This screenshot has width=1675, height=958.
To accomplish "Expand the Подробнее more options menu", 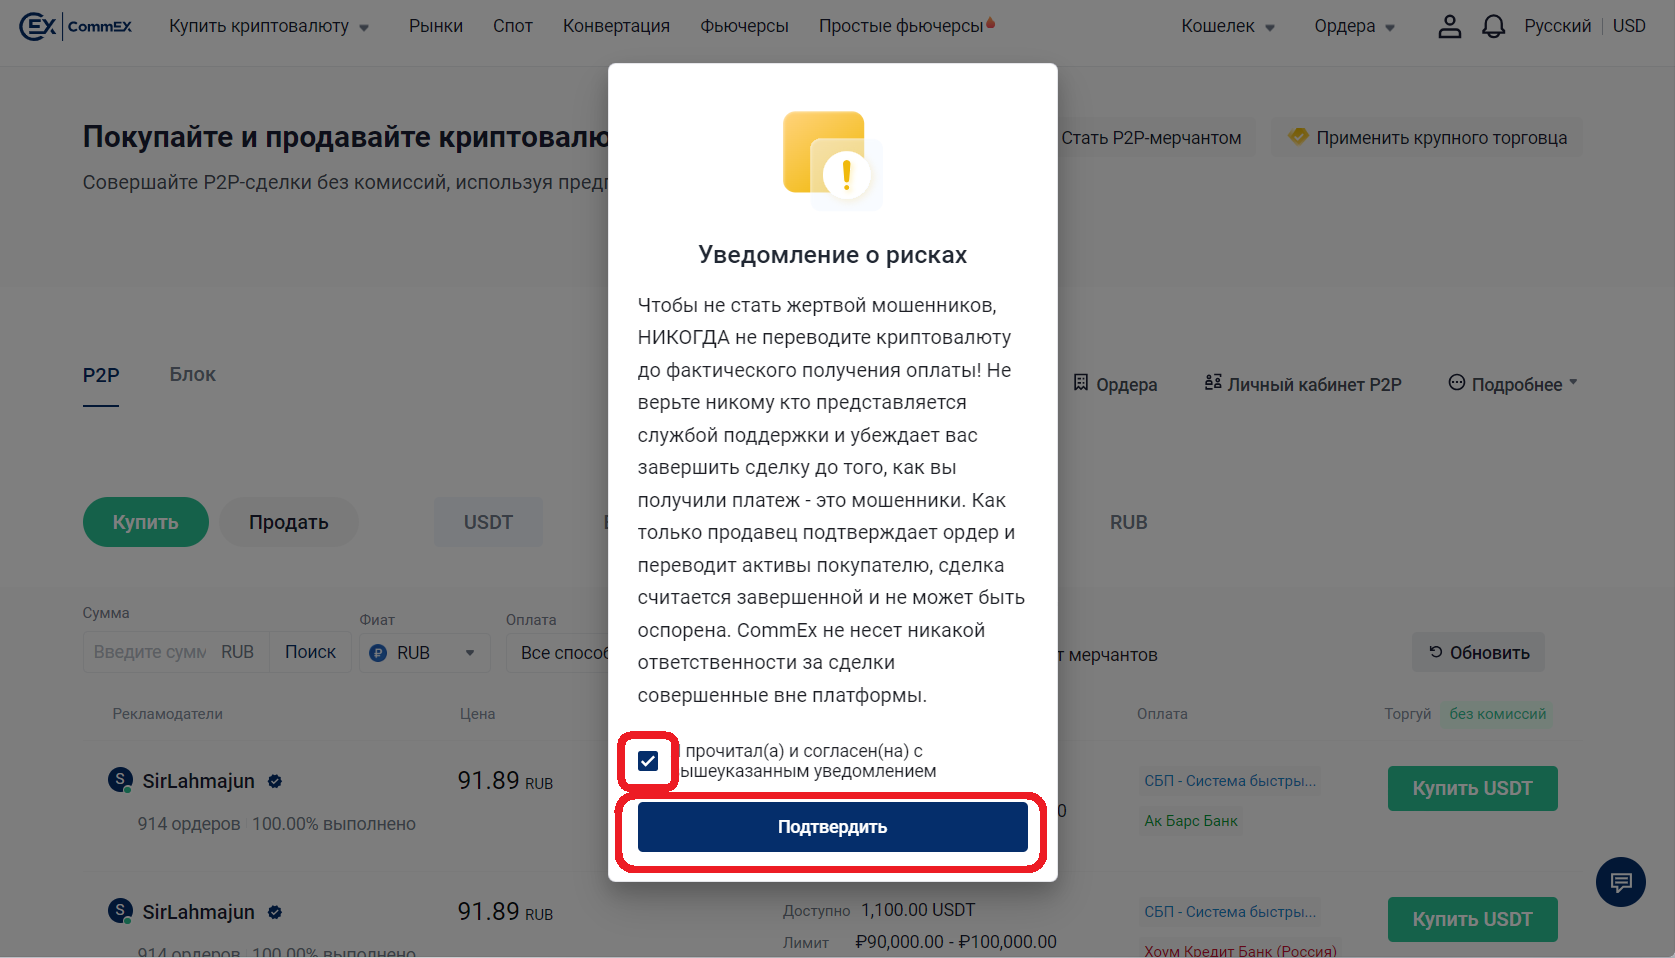I will click(x=1512, y=384).
